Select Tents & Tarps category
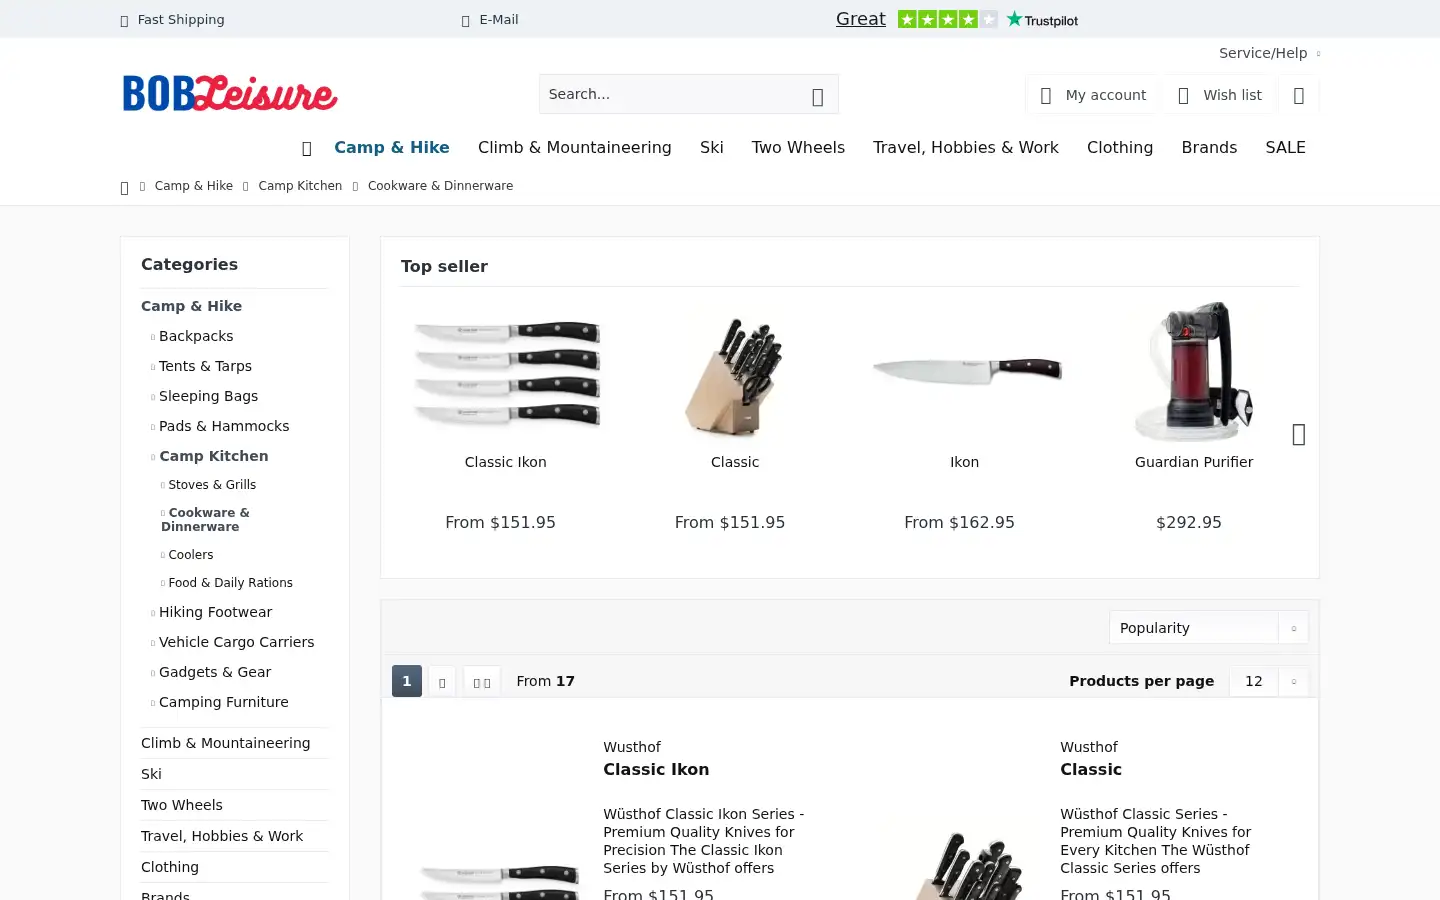 click(205, 366)
